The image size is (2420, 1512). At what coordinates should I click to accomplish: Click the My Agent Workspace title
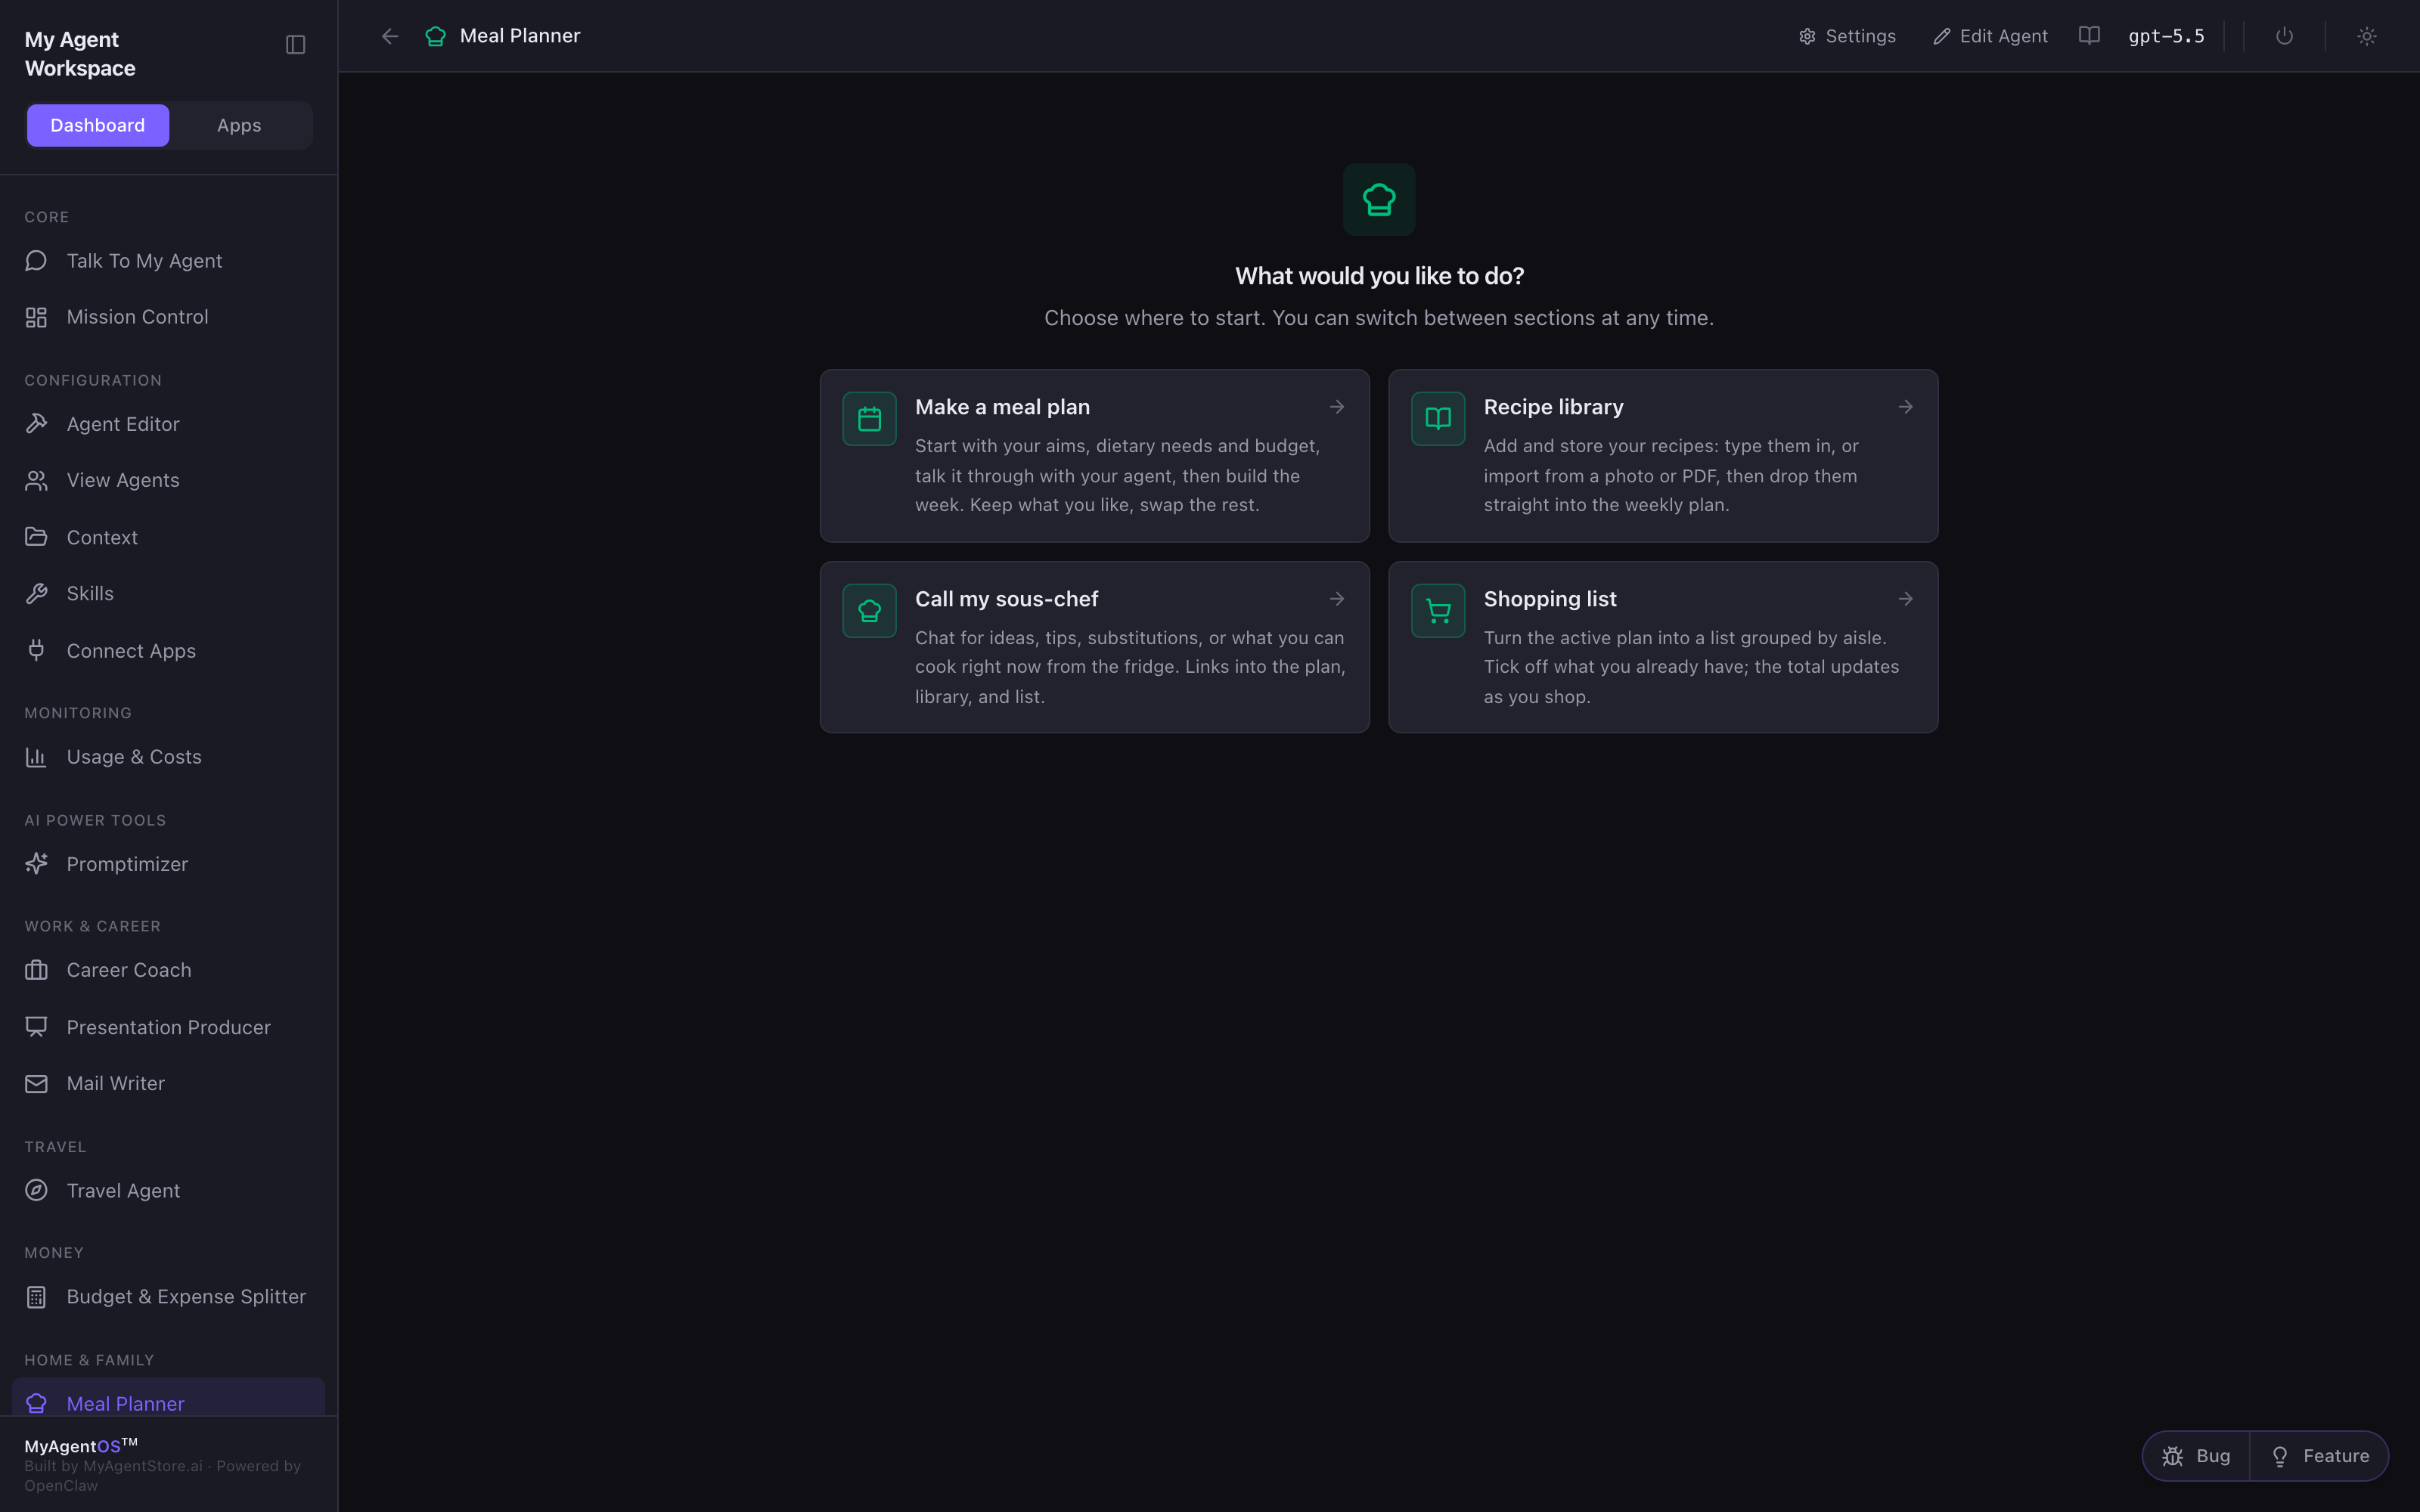tap(80, 54)
